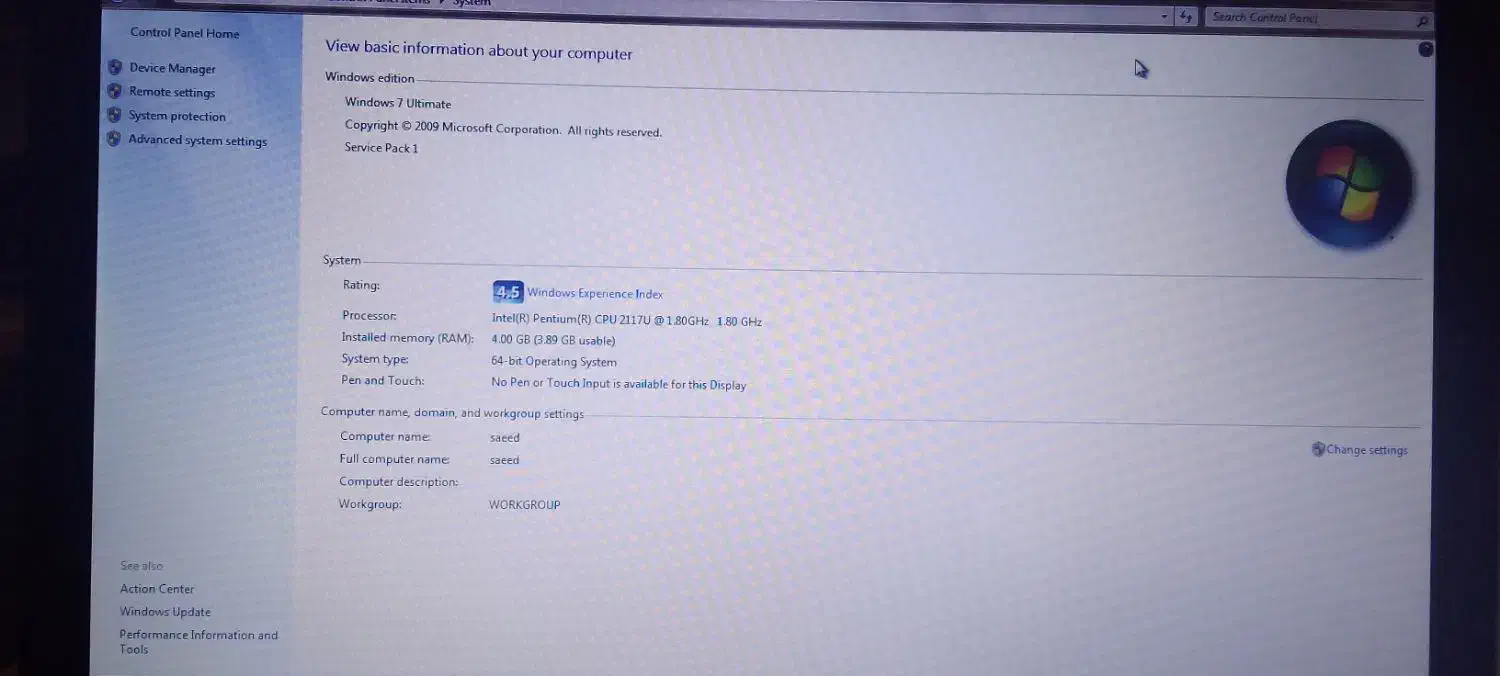Open the Remote settings link
Image resolution: width=1500 pixels, height=676 pixels.
pos(172,92)
